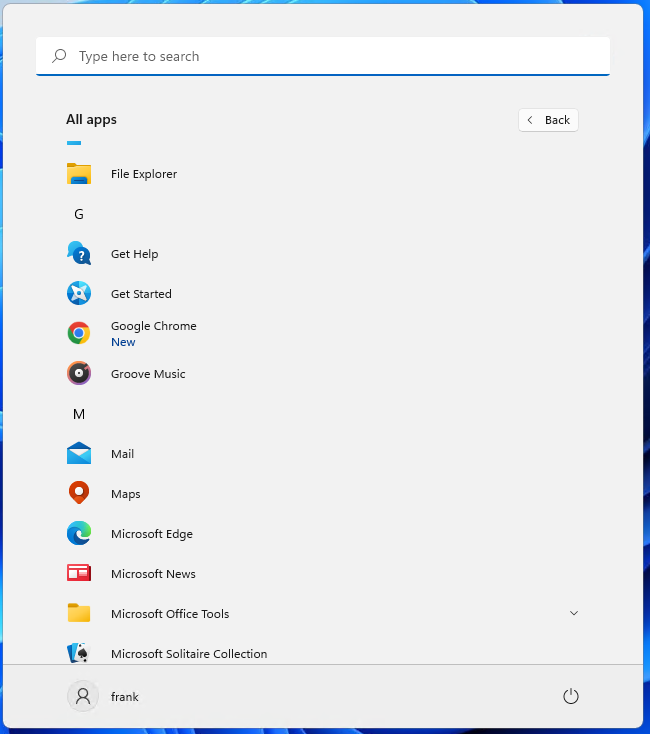The height and width of the screenshot is (734, 650).
Task: Click the 'Get Help' text
Action: click(x=134, y=254)
